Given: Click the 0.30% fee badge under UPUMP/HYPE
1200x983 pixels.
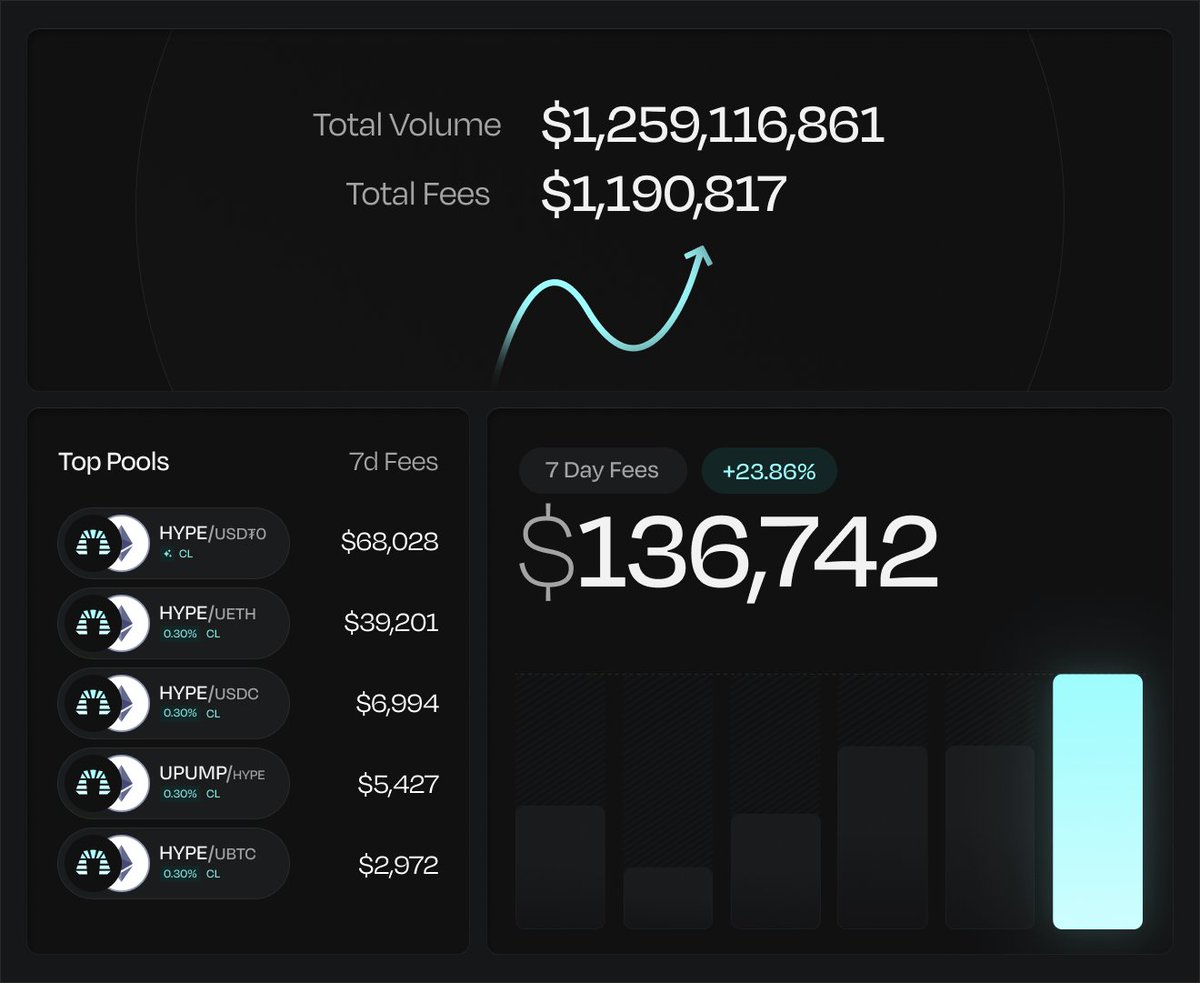Looking at the screenshot, I should 180,794.
